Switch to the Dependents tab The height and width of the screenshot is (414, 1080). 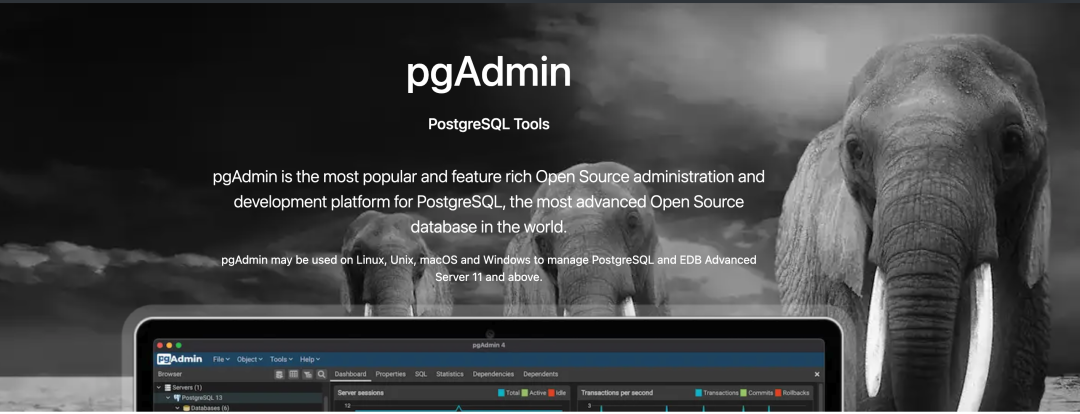541,374
